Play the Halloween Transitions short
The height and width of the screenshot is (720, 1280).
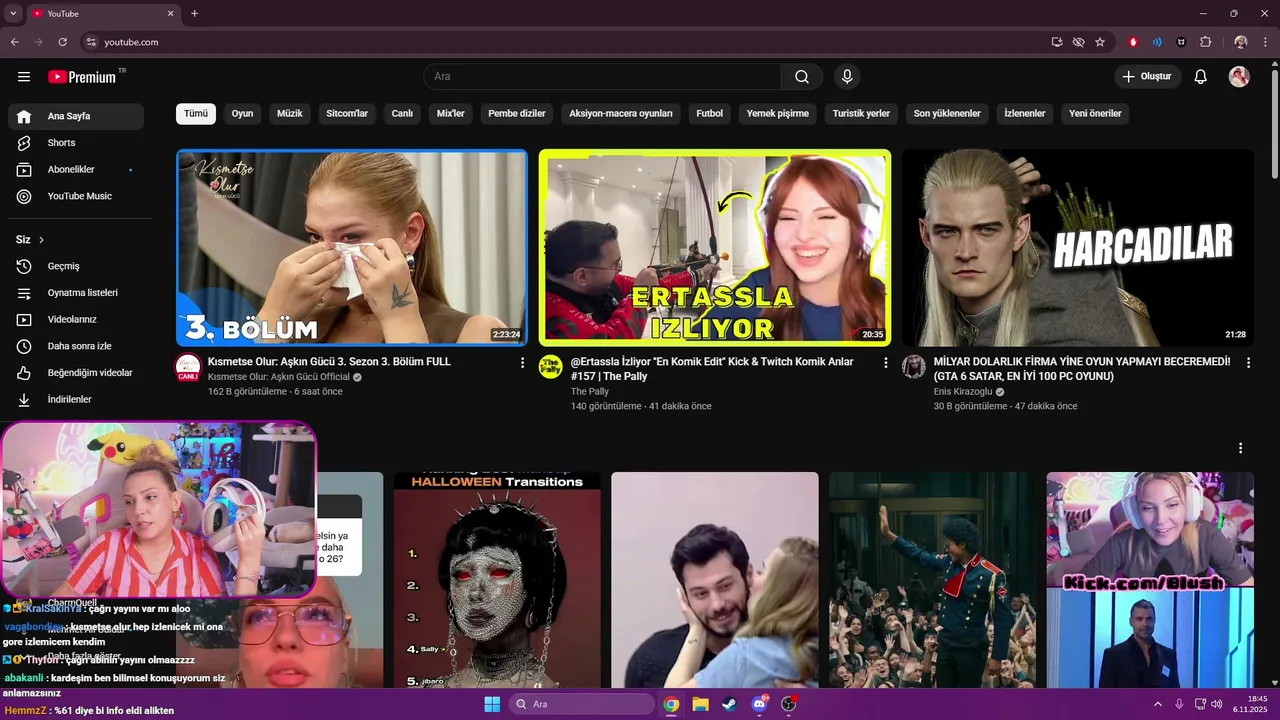[x=497, y=580]
